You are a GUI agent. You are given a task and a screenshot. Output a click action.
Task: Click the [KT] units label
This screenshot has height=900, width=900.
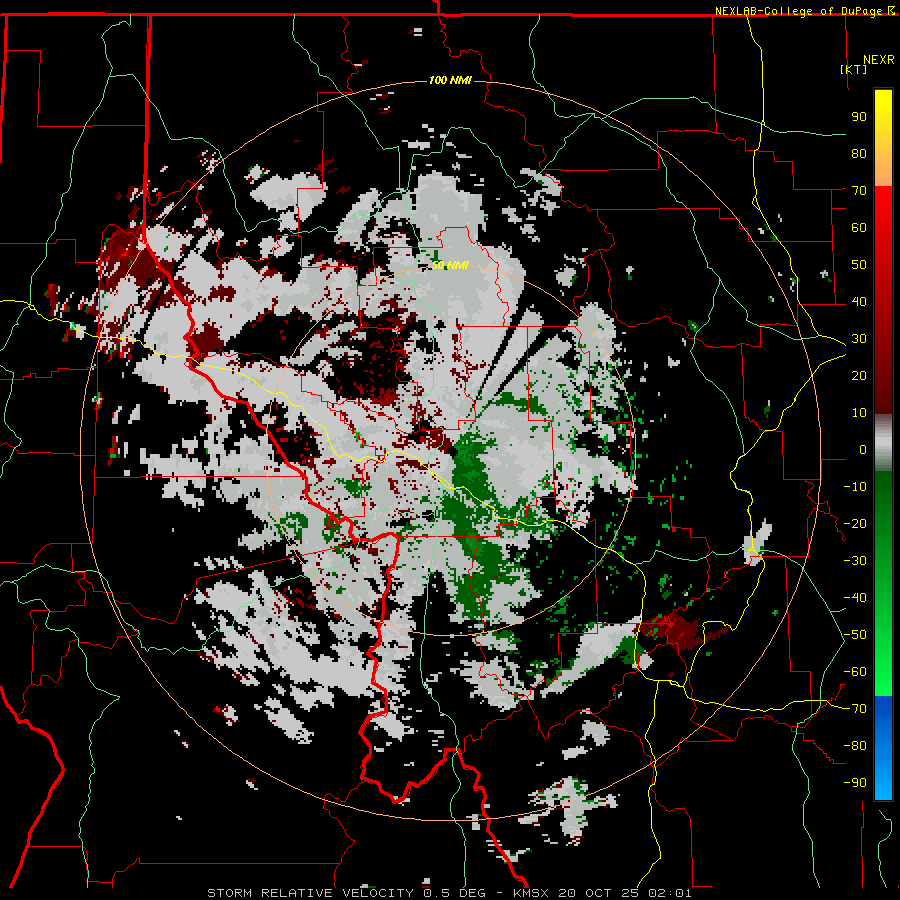click(853, 69)
